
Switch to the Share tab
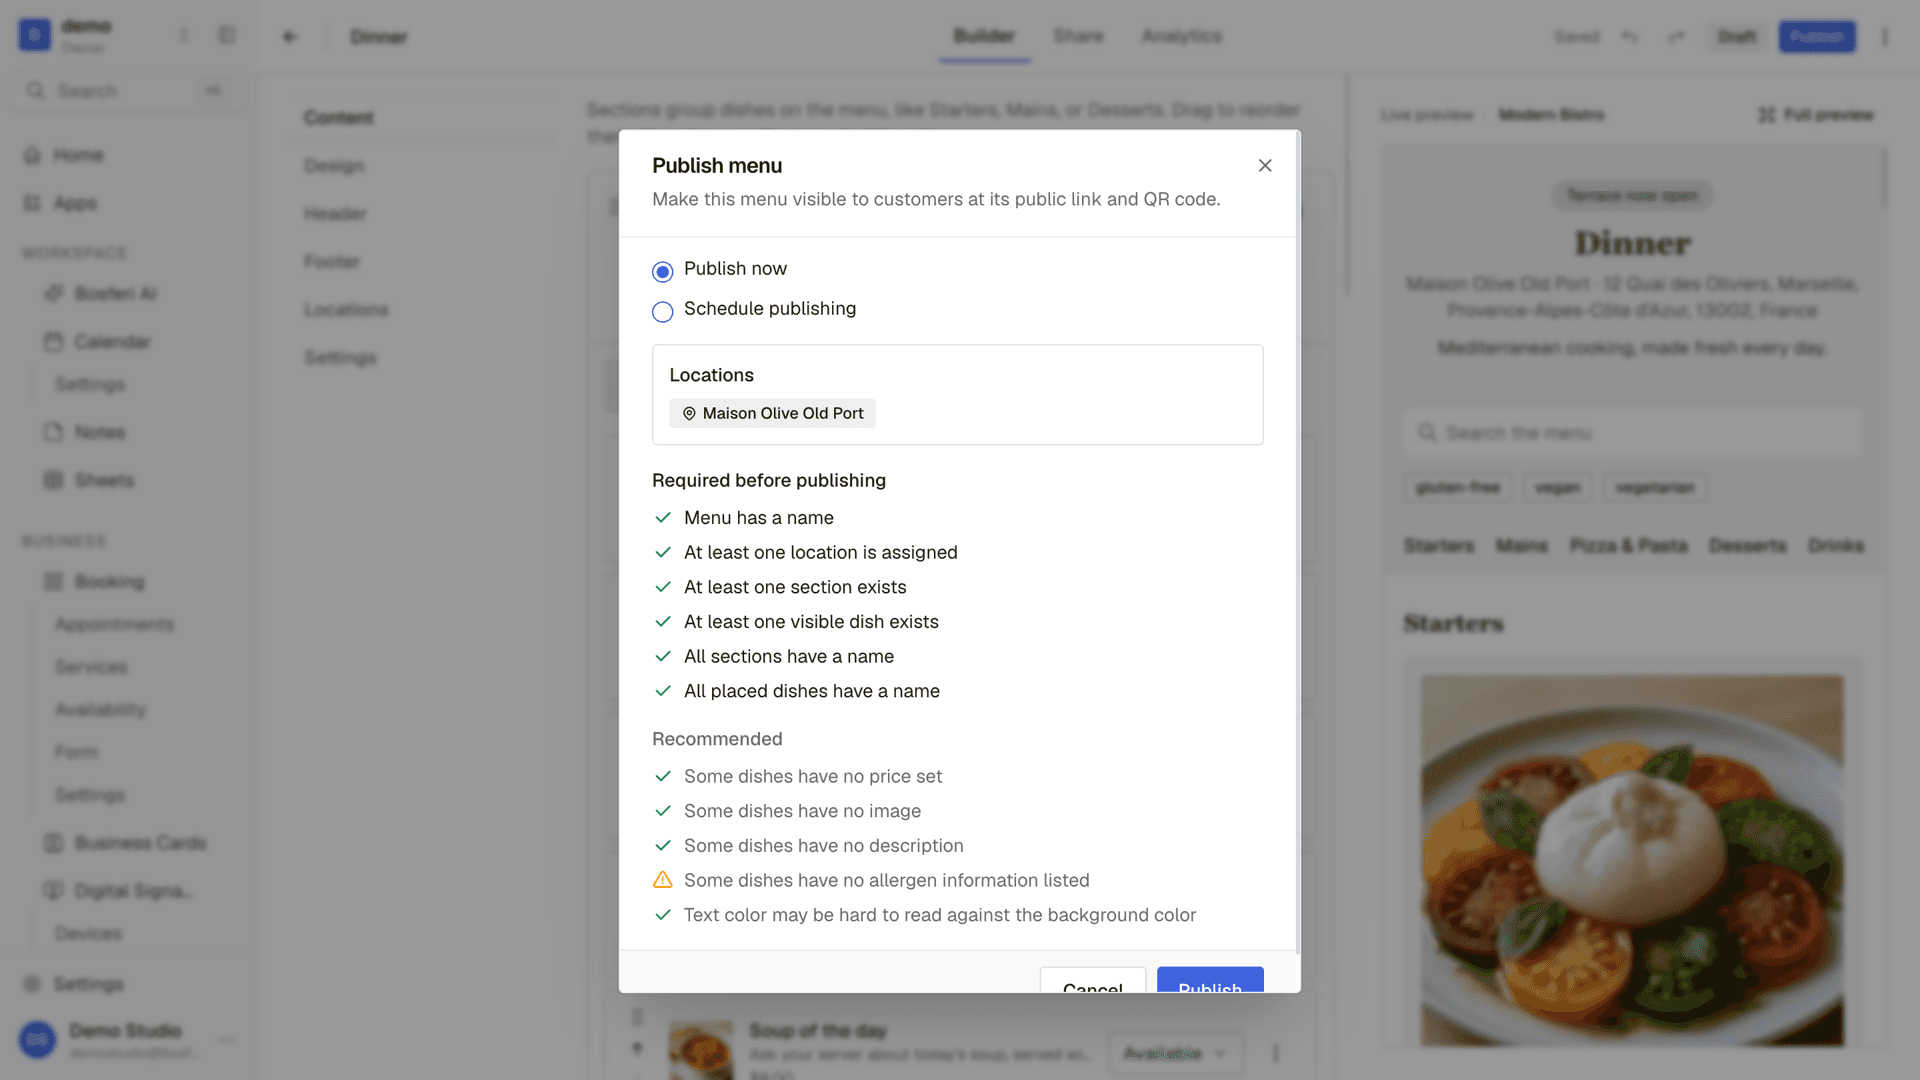click(x=1078, y=36)
